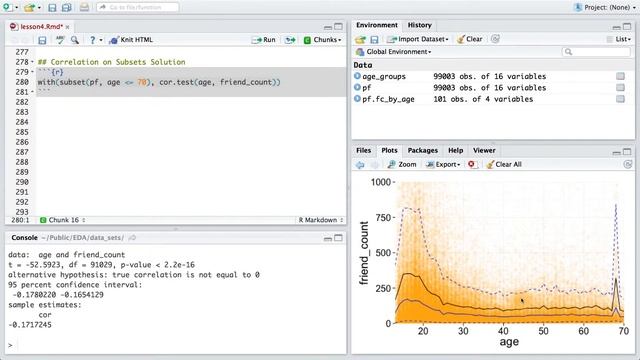Click Clear All plots button
This screenshot has height=360, width=640.
click(504, 164)
